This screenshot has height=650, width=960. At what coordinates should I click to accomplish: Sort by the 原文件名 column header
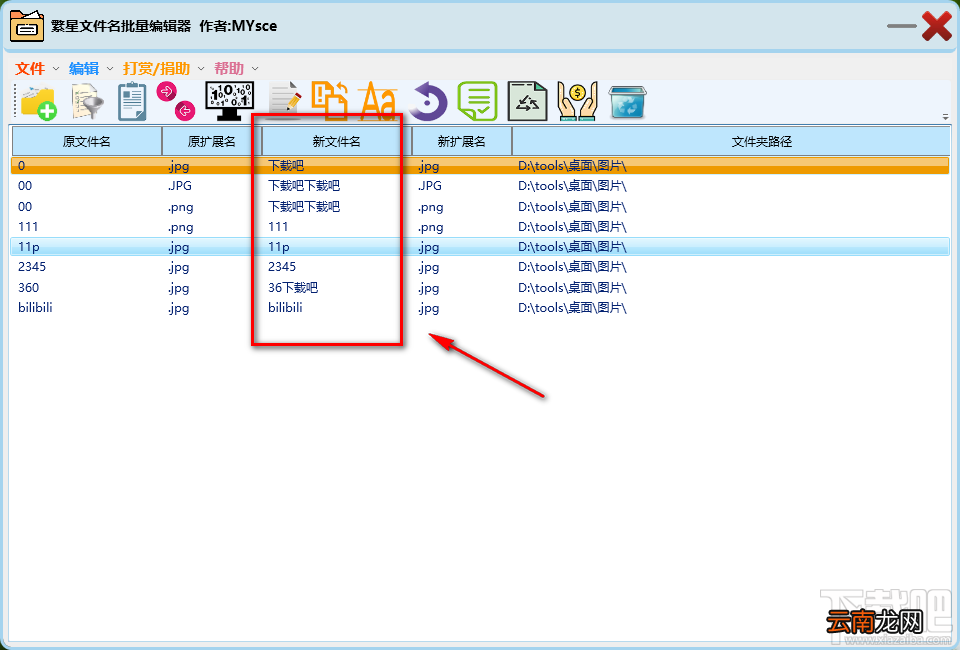coord(86,141)
